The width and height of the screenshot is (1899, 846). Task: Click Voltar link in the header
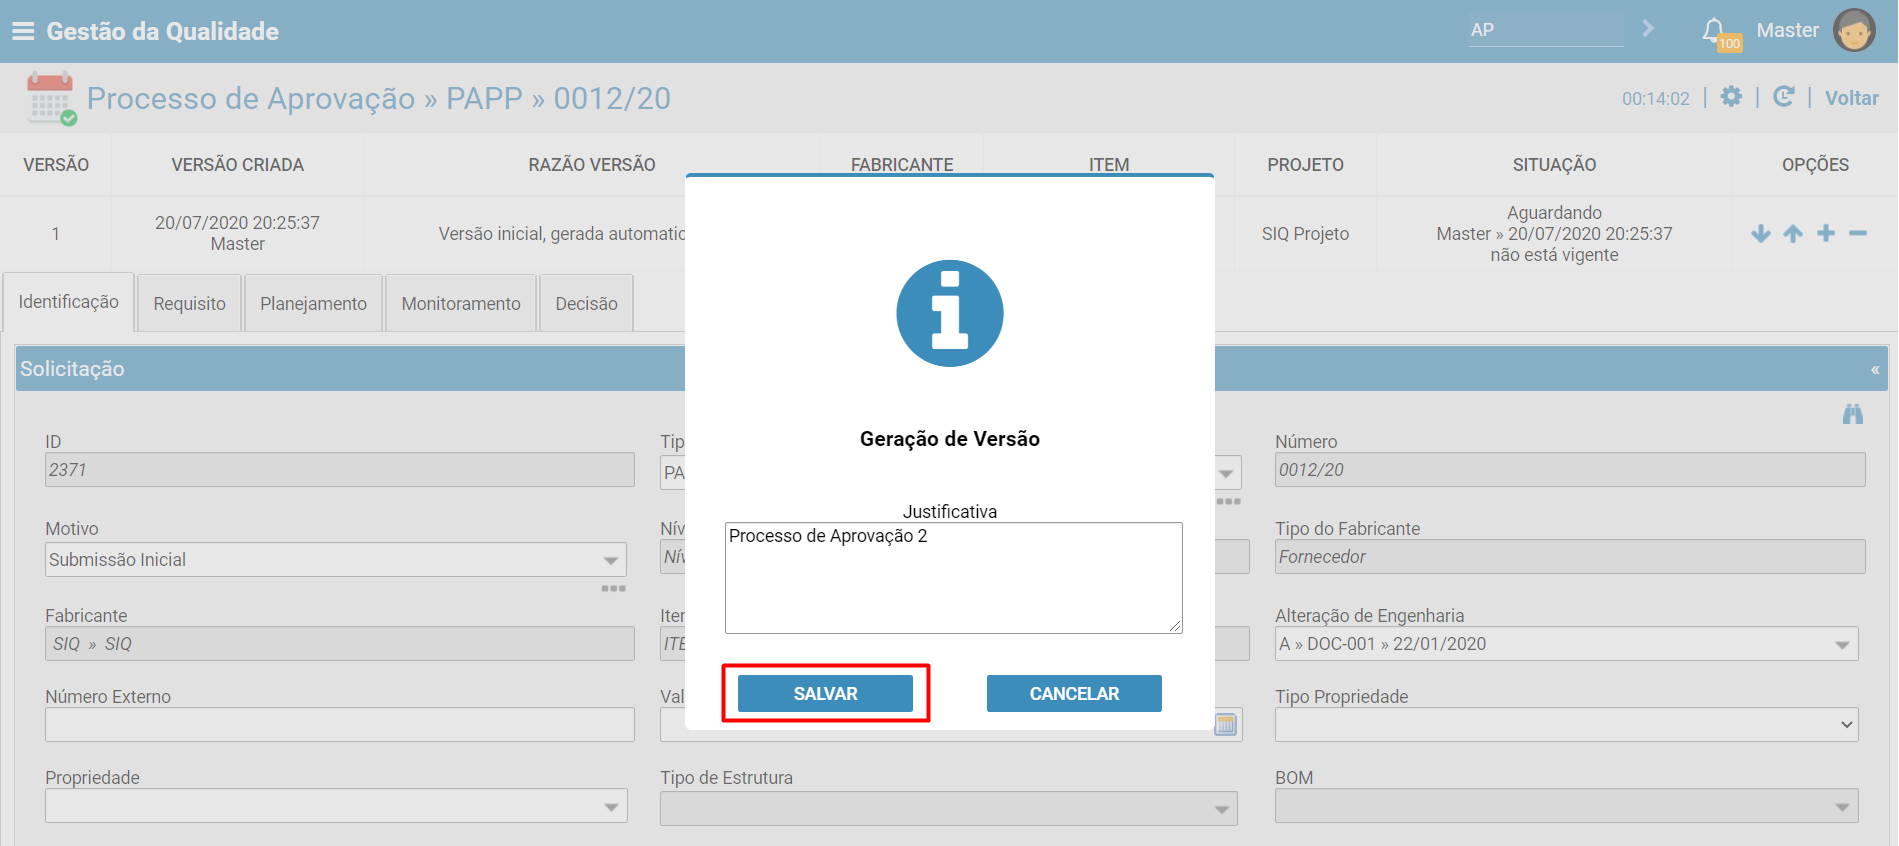coord(1851,98)
